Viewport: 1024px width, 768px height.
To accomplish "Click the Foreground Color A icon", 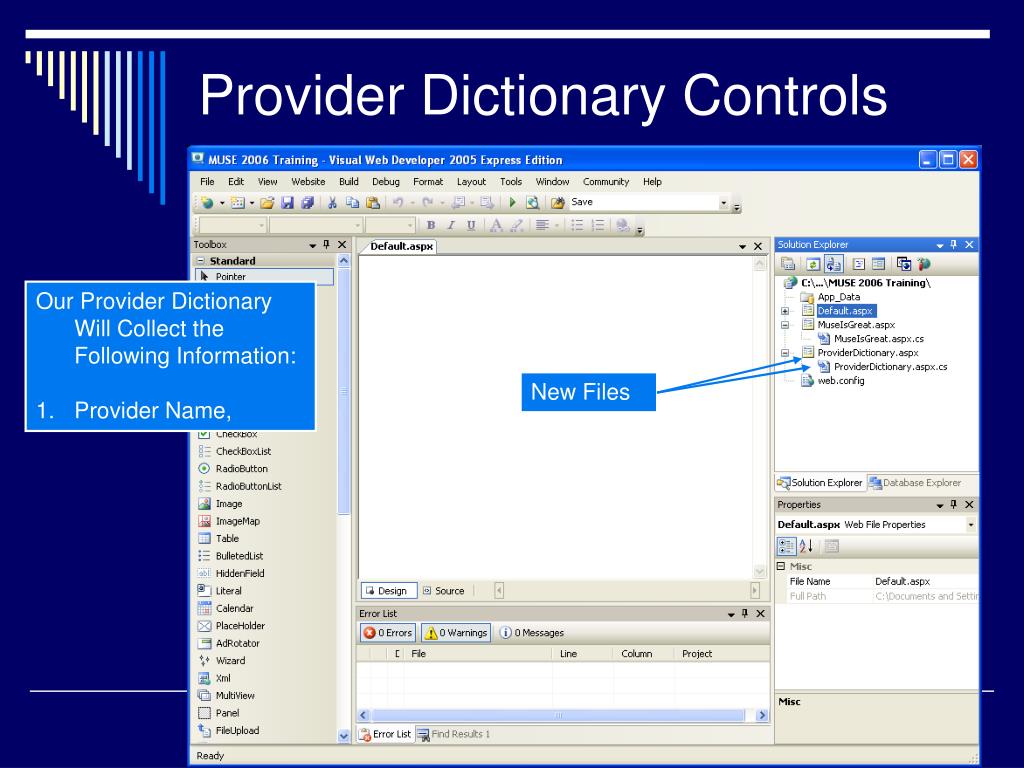I will [496, 225].
